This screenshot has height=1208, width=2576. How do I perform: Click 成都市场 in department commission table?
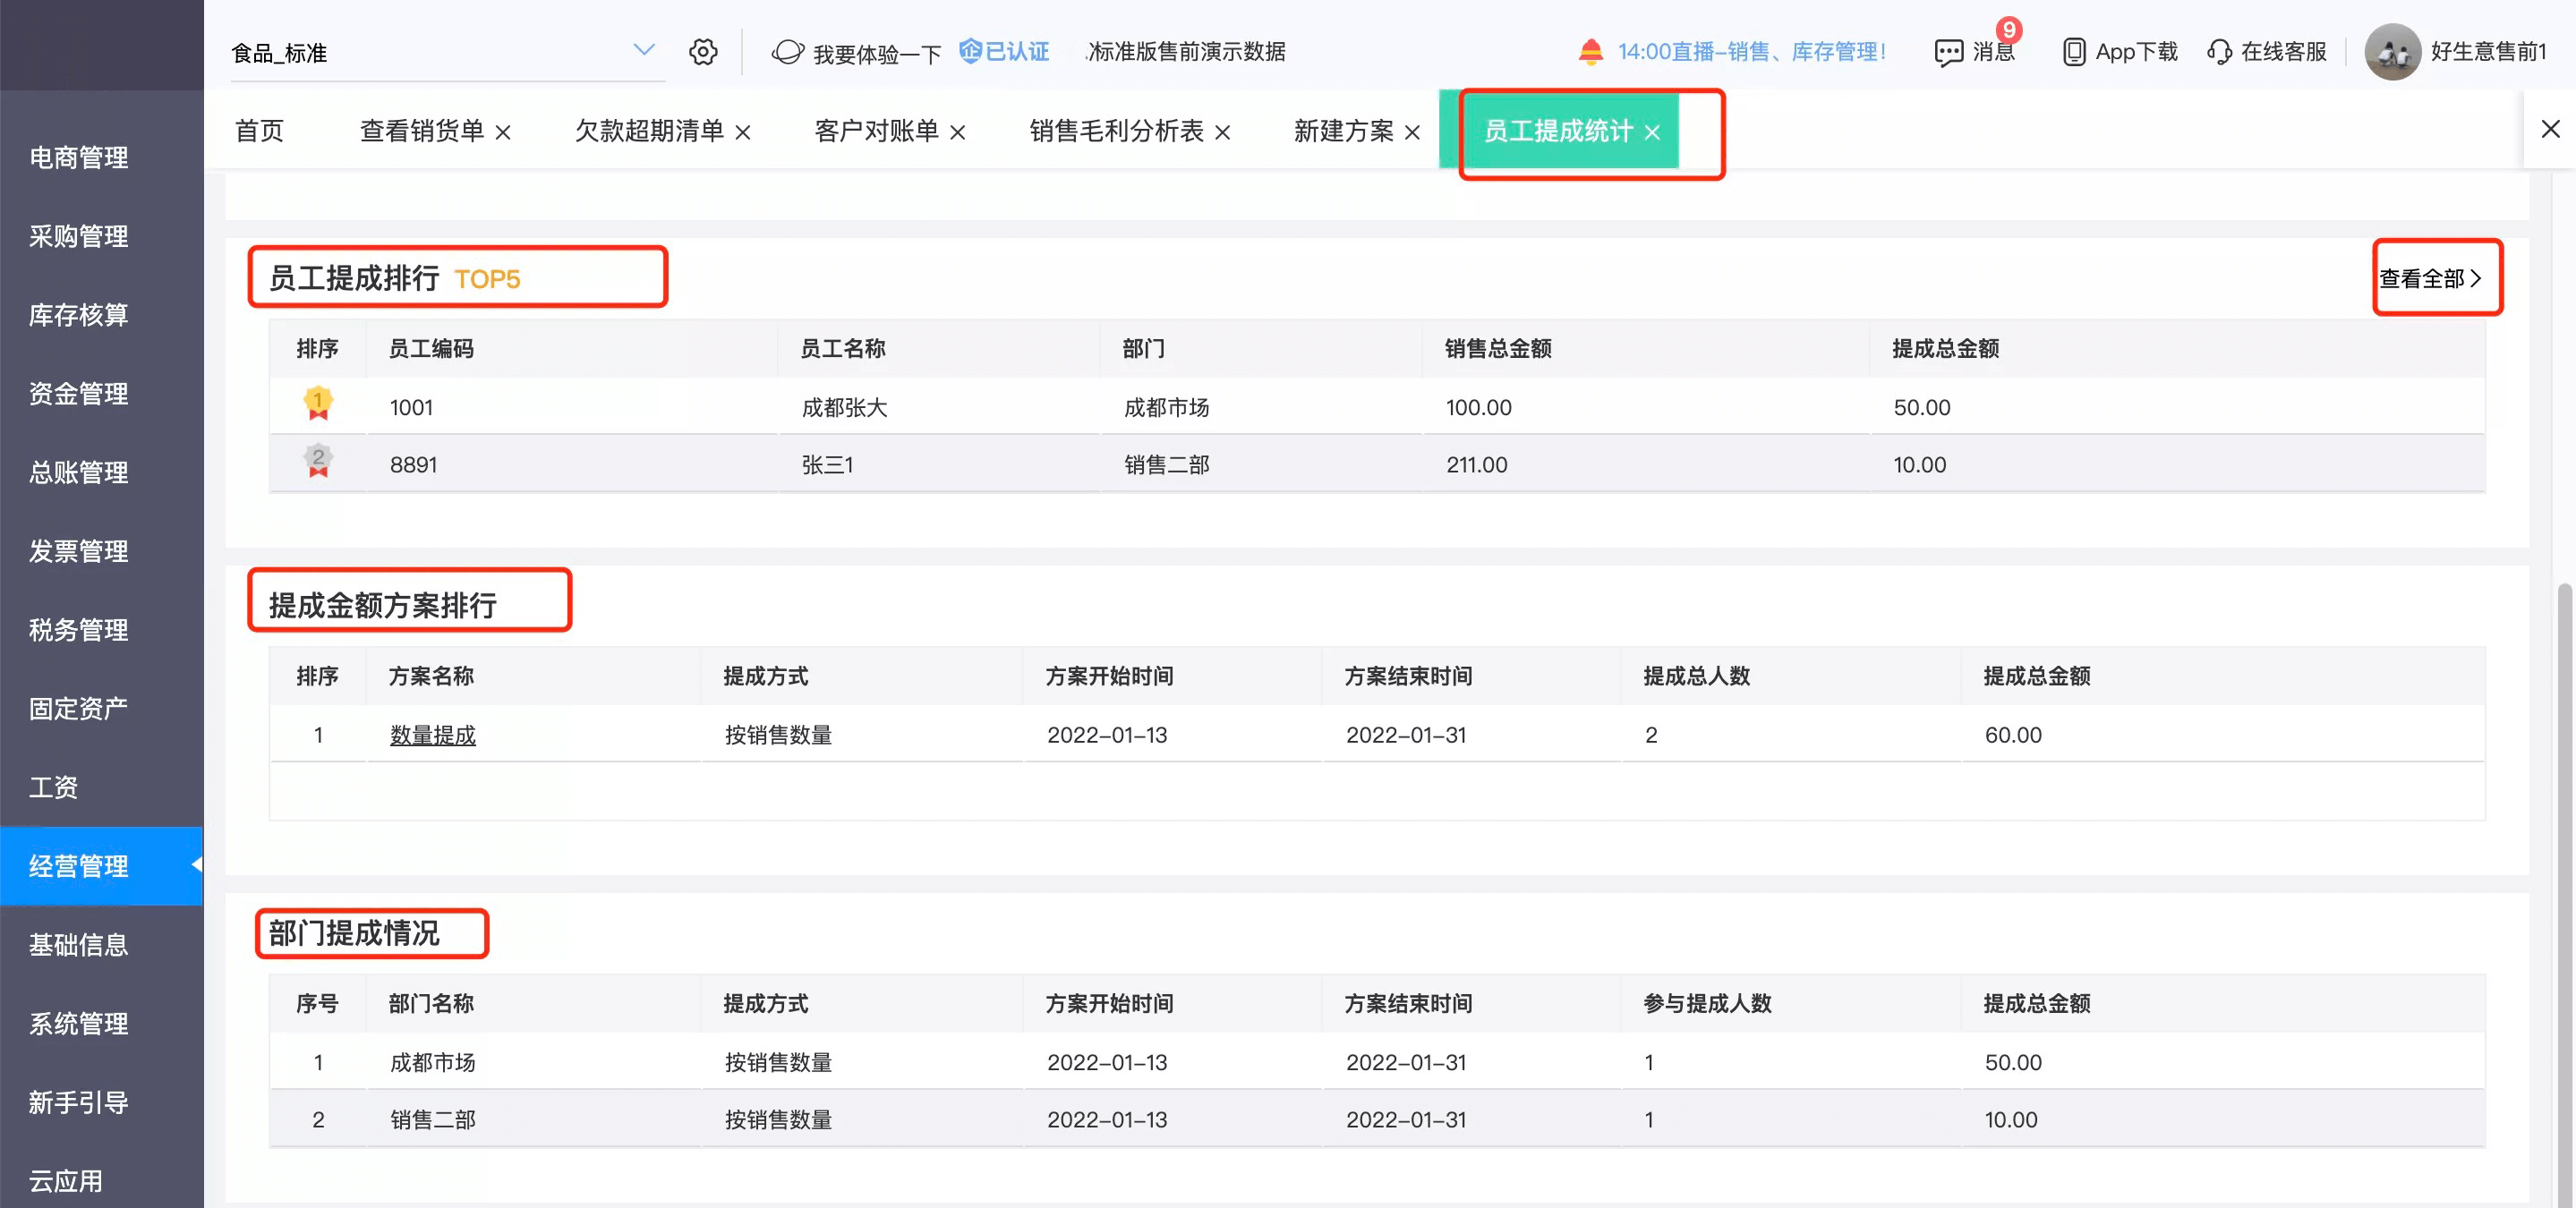point(432,1063)
